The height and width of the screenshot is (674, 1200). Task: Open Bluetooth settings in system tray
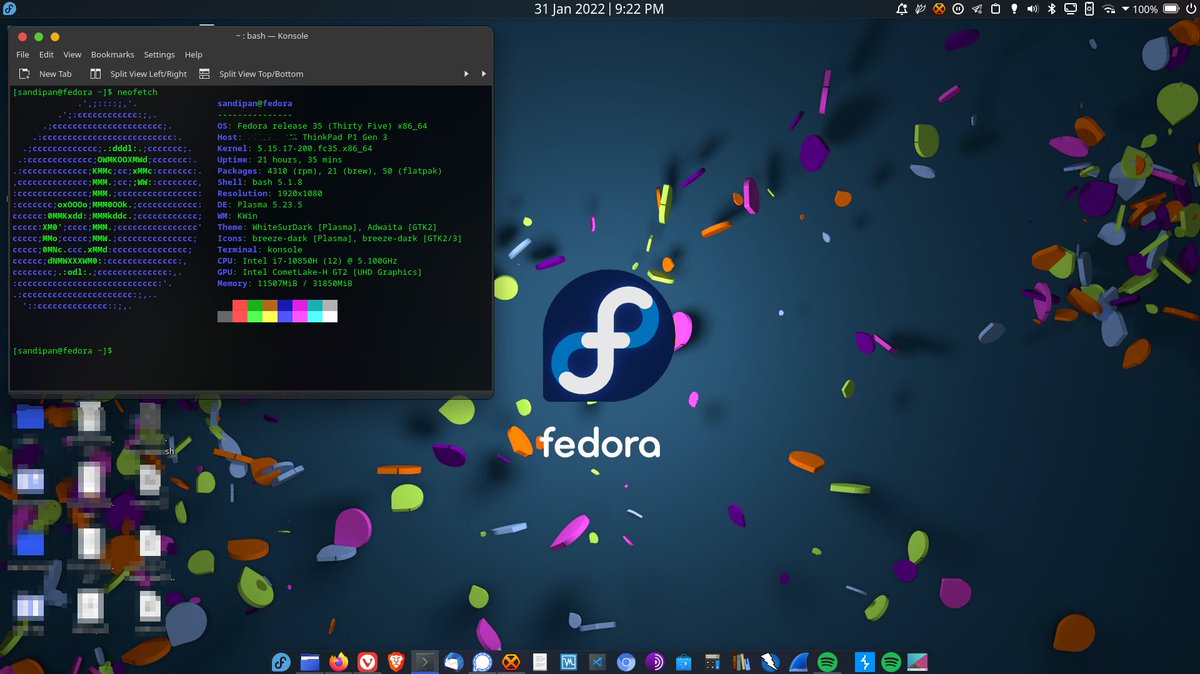pyautogui.click(x=1052, y=9)
